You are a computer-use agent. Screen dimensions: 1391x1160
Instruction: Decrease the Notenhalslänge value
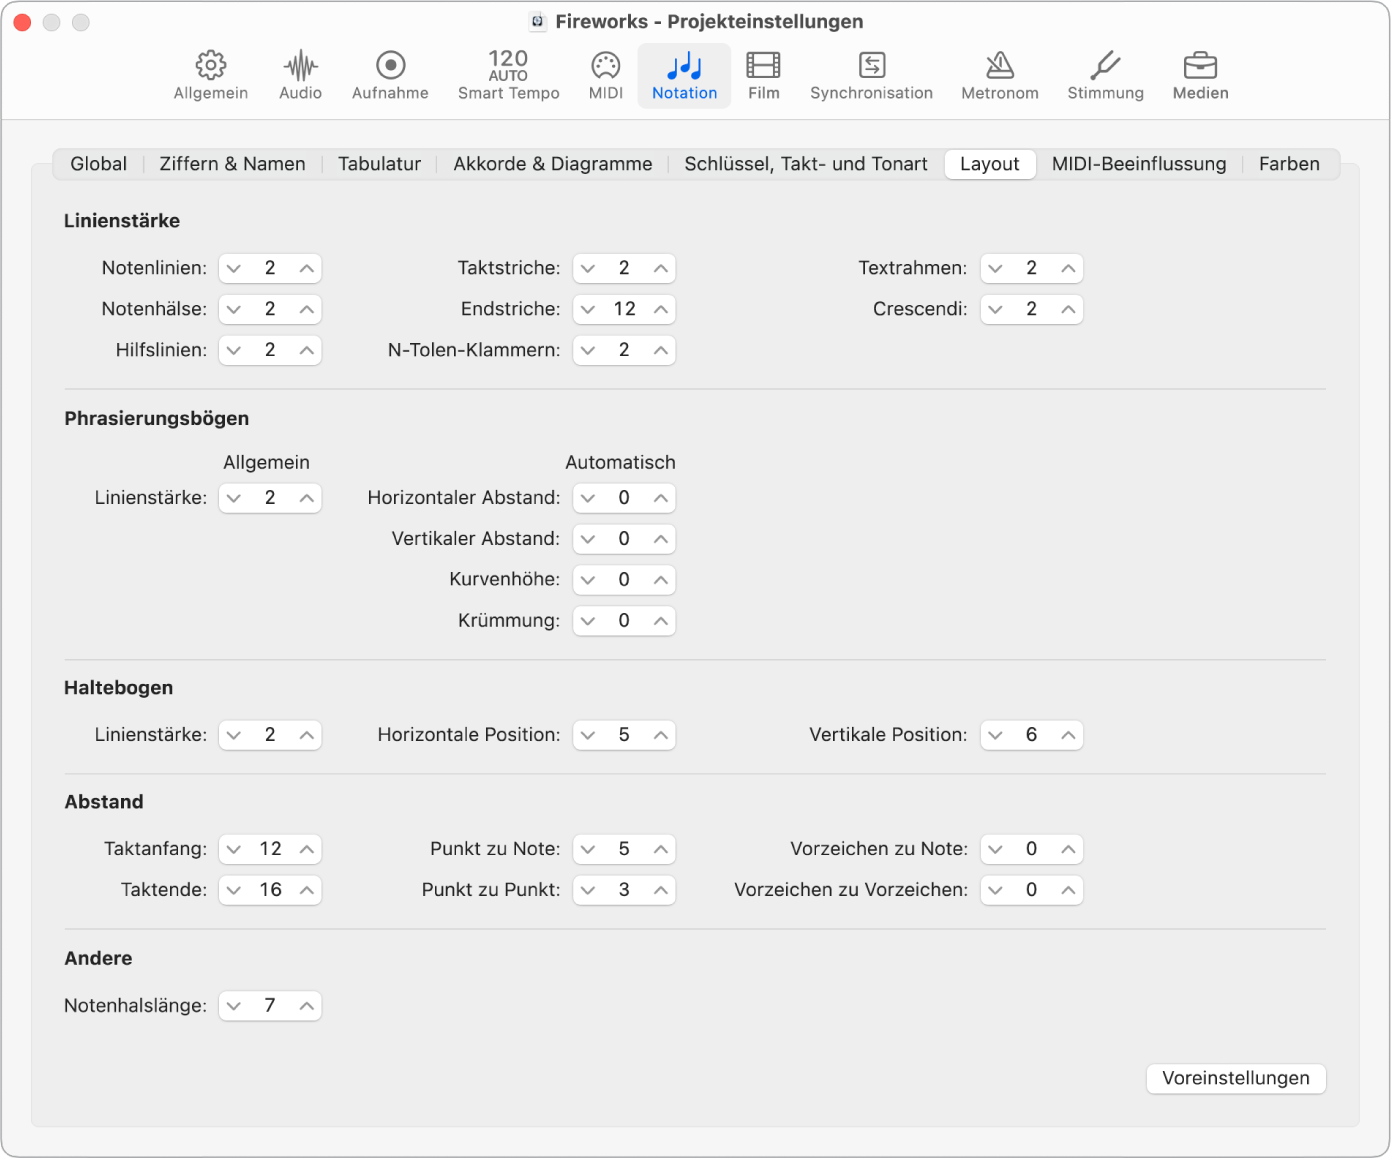pos(234,1005)
